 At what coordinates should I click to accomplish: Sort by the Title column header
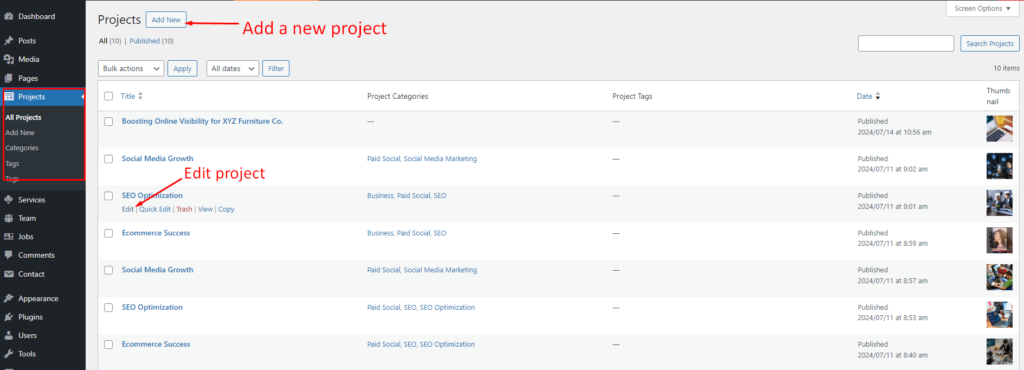128,96
